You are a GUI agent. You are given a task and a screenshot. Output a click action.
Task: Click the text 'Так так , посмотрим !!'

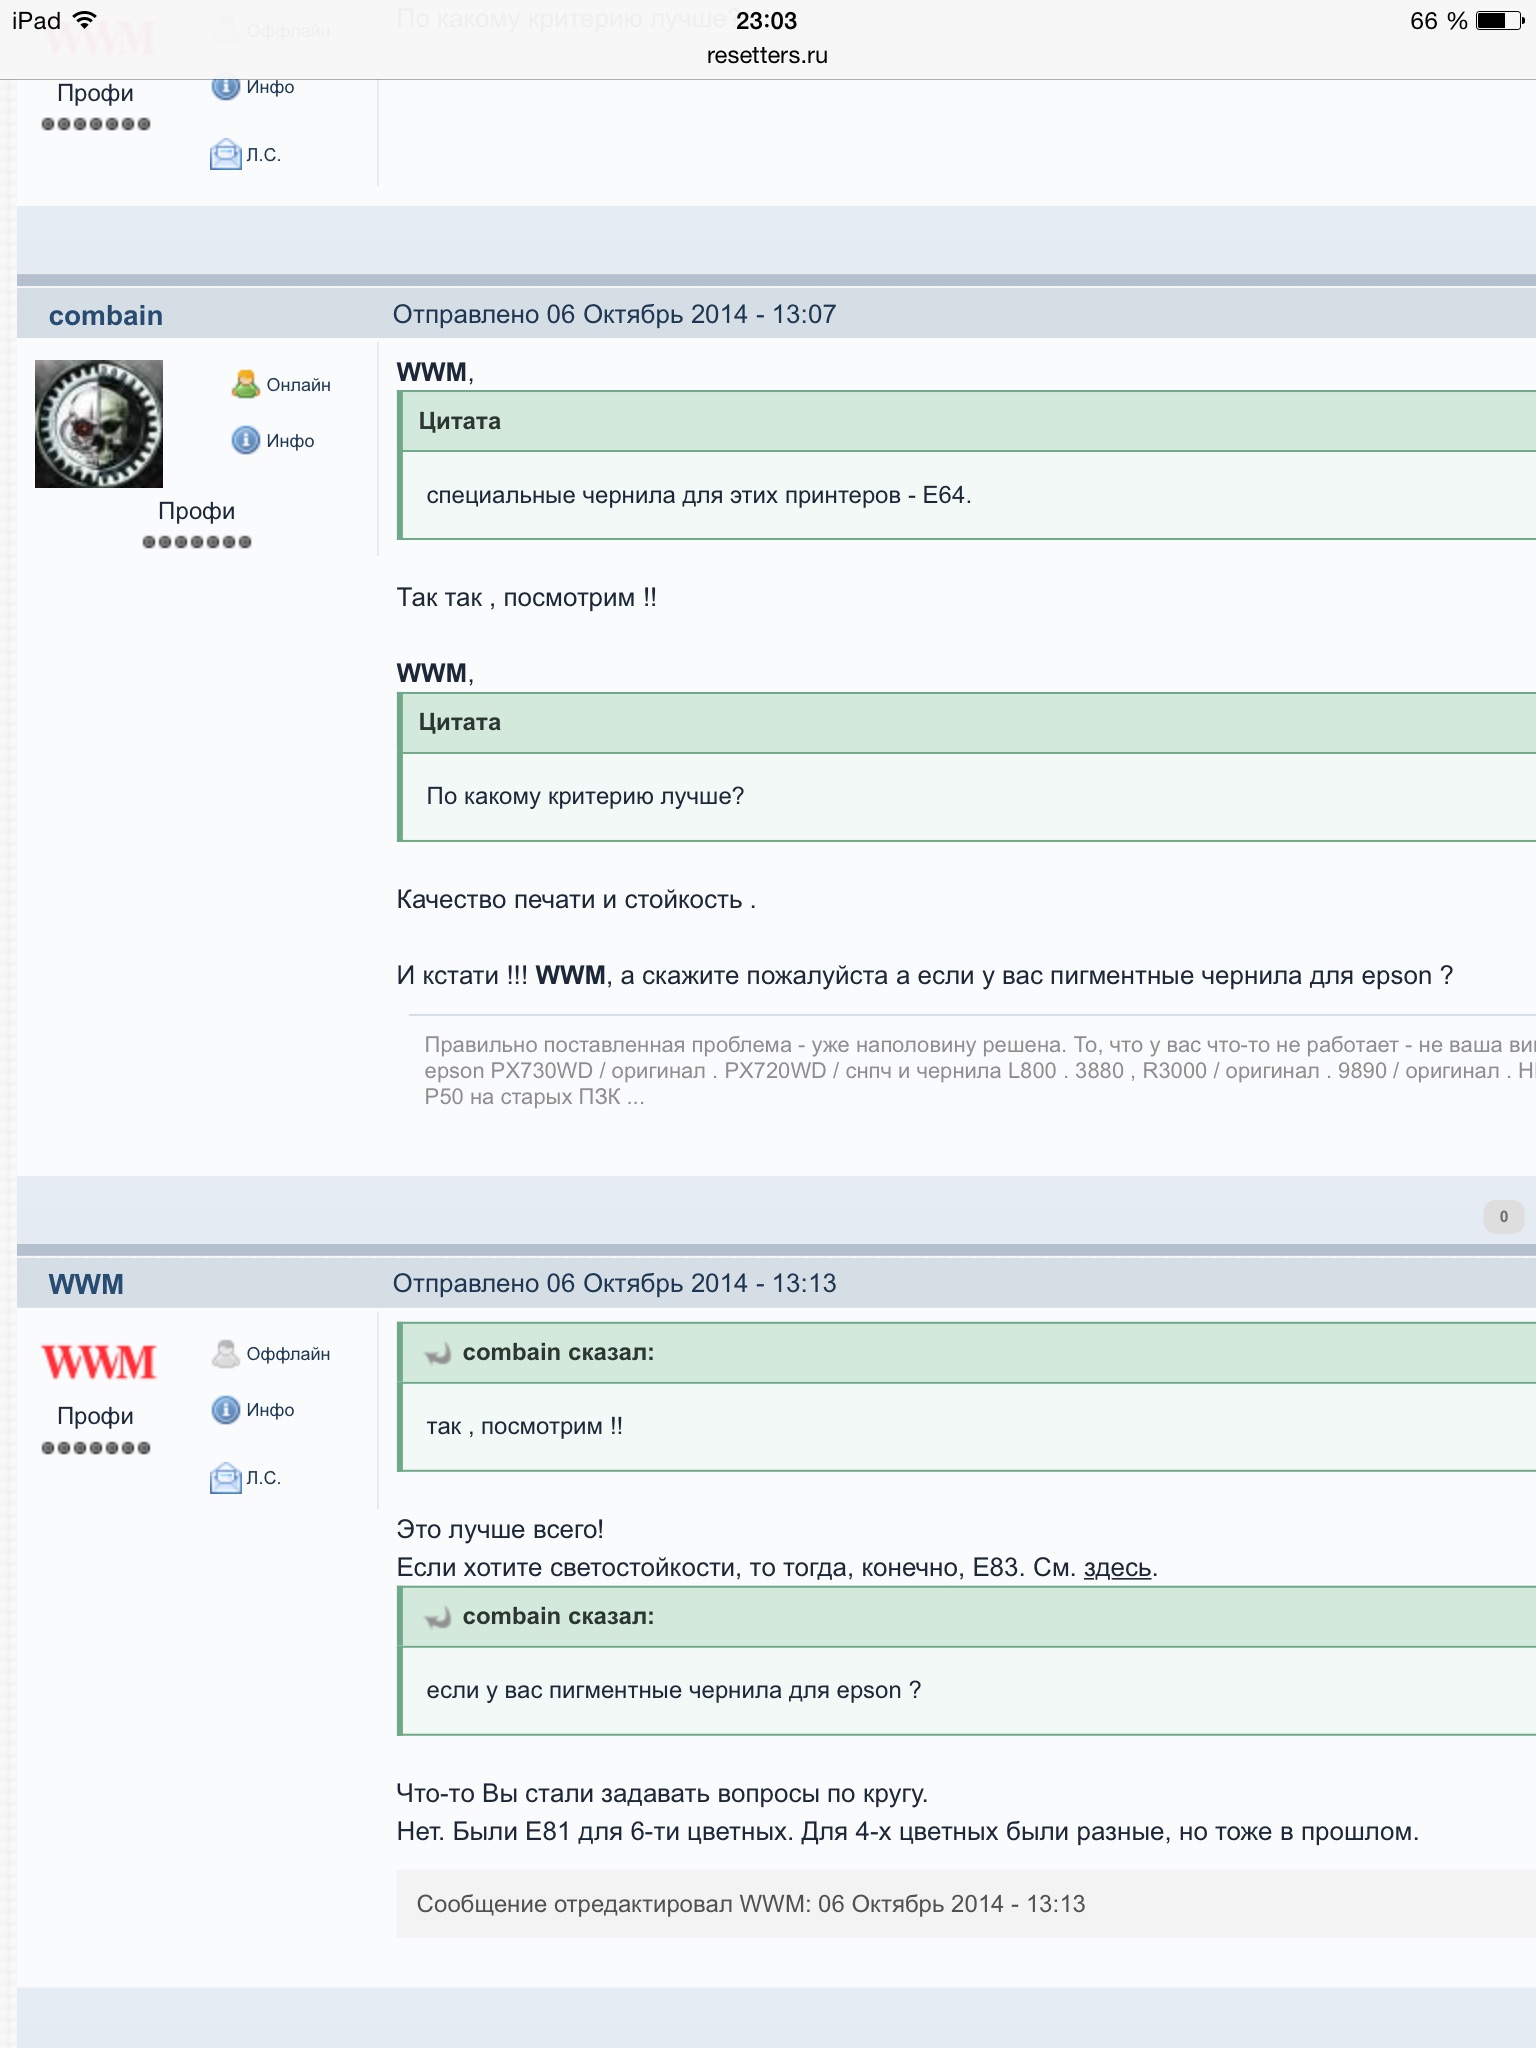(x=527, y=597)
